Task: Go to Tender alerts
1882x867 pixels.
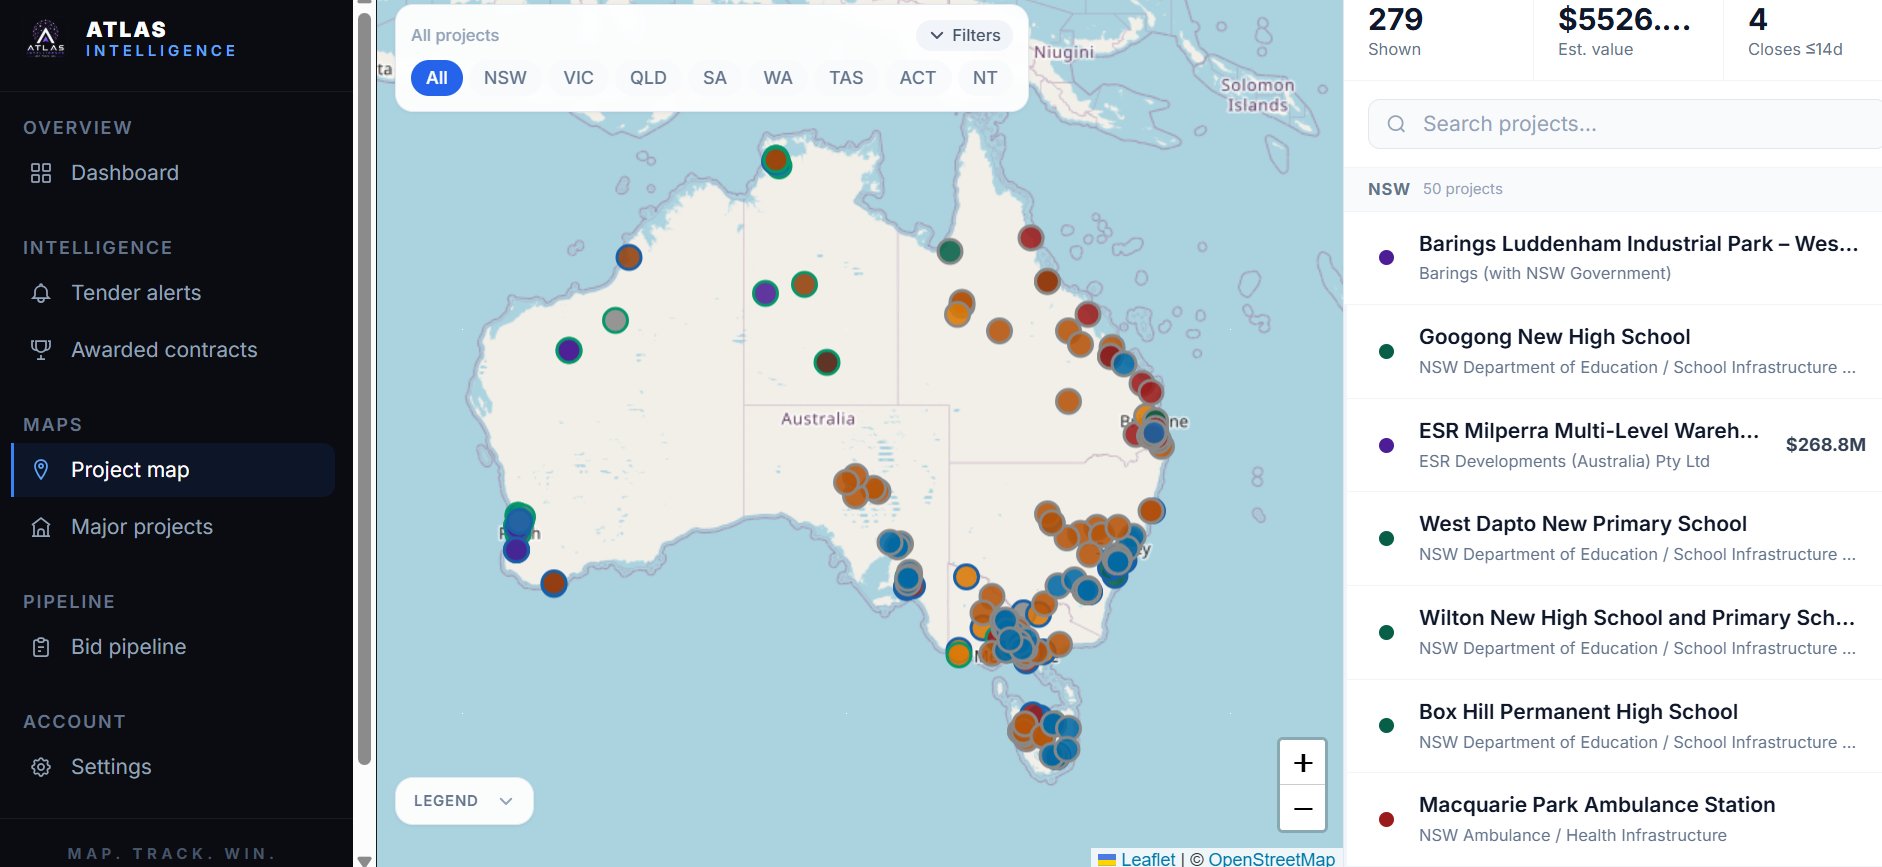Action: [x=173, y=293]
